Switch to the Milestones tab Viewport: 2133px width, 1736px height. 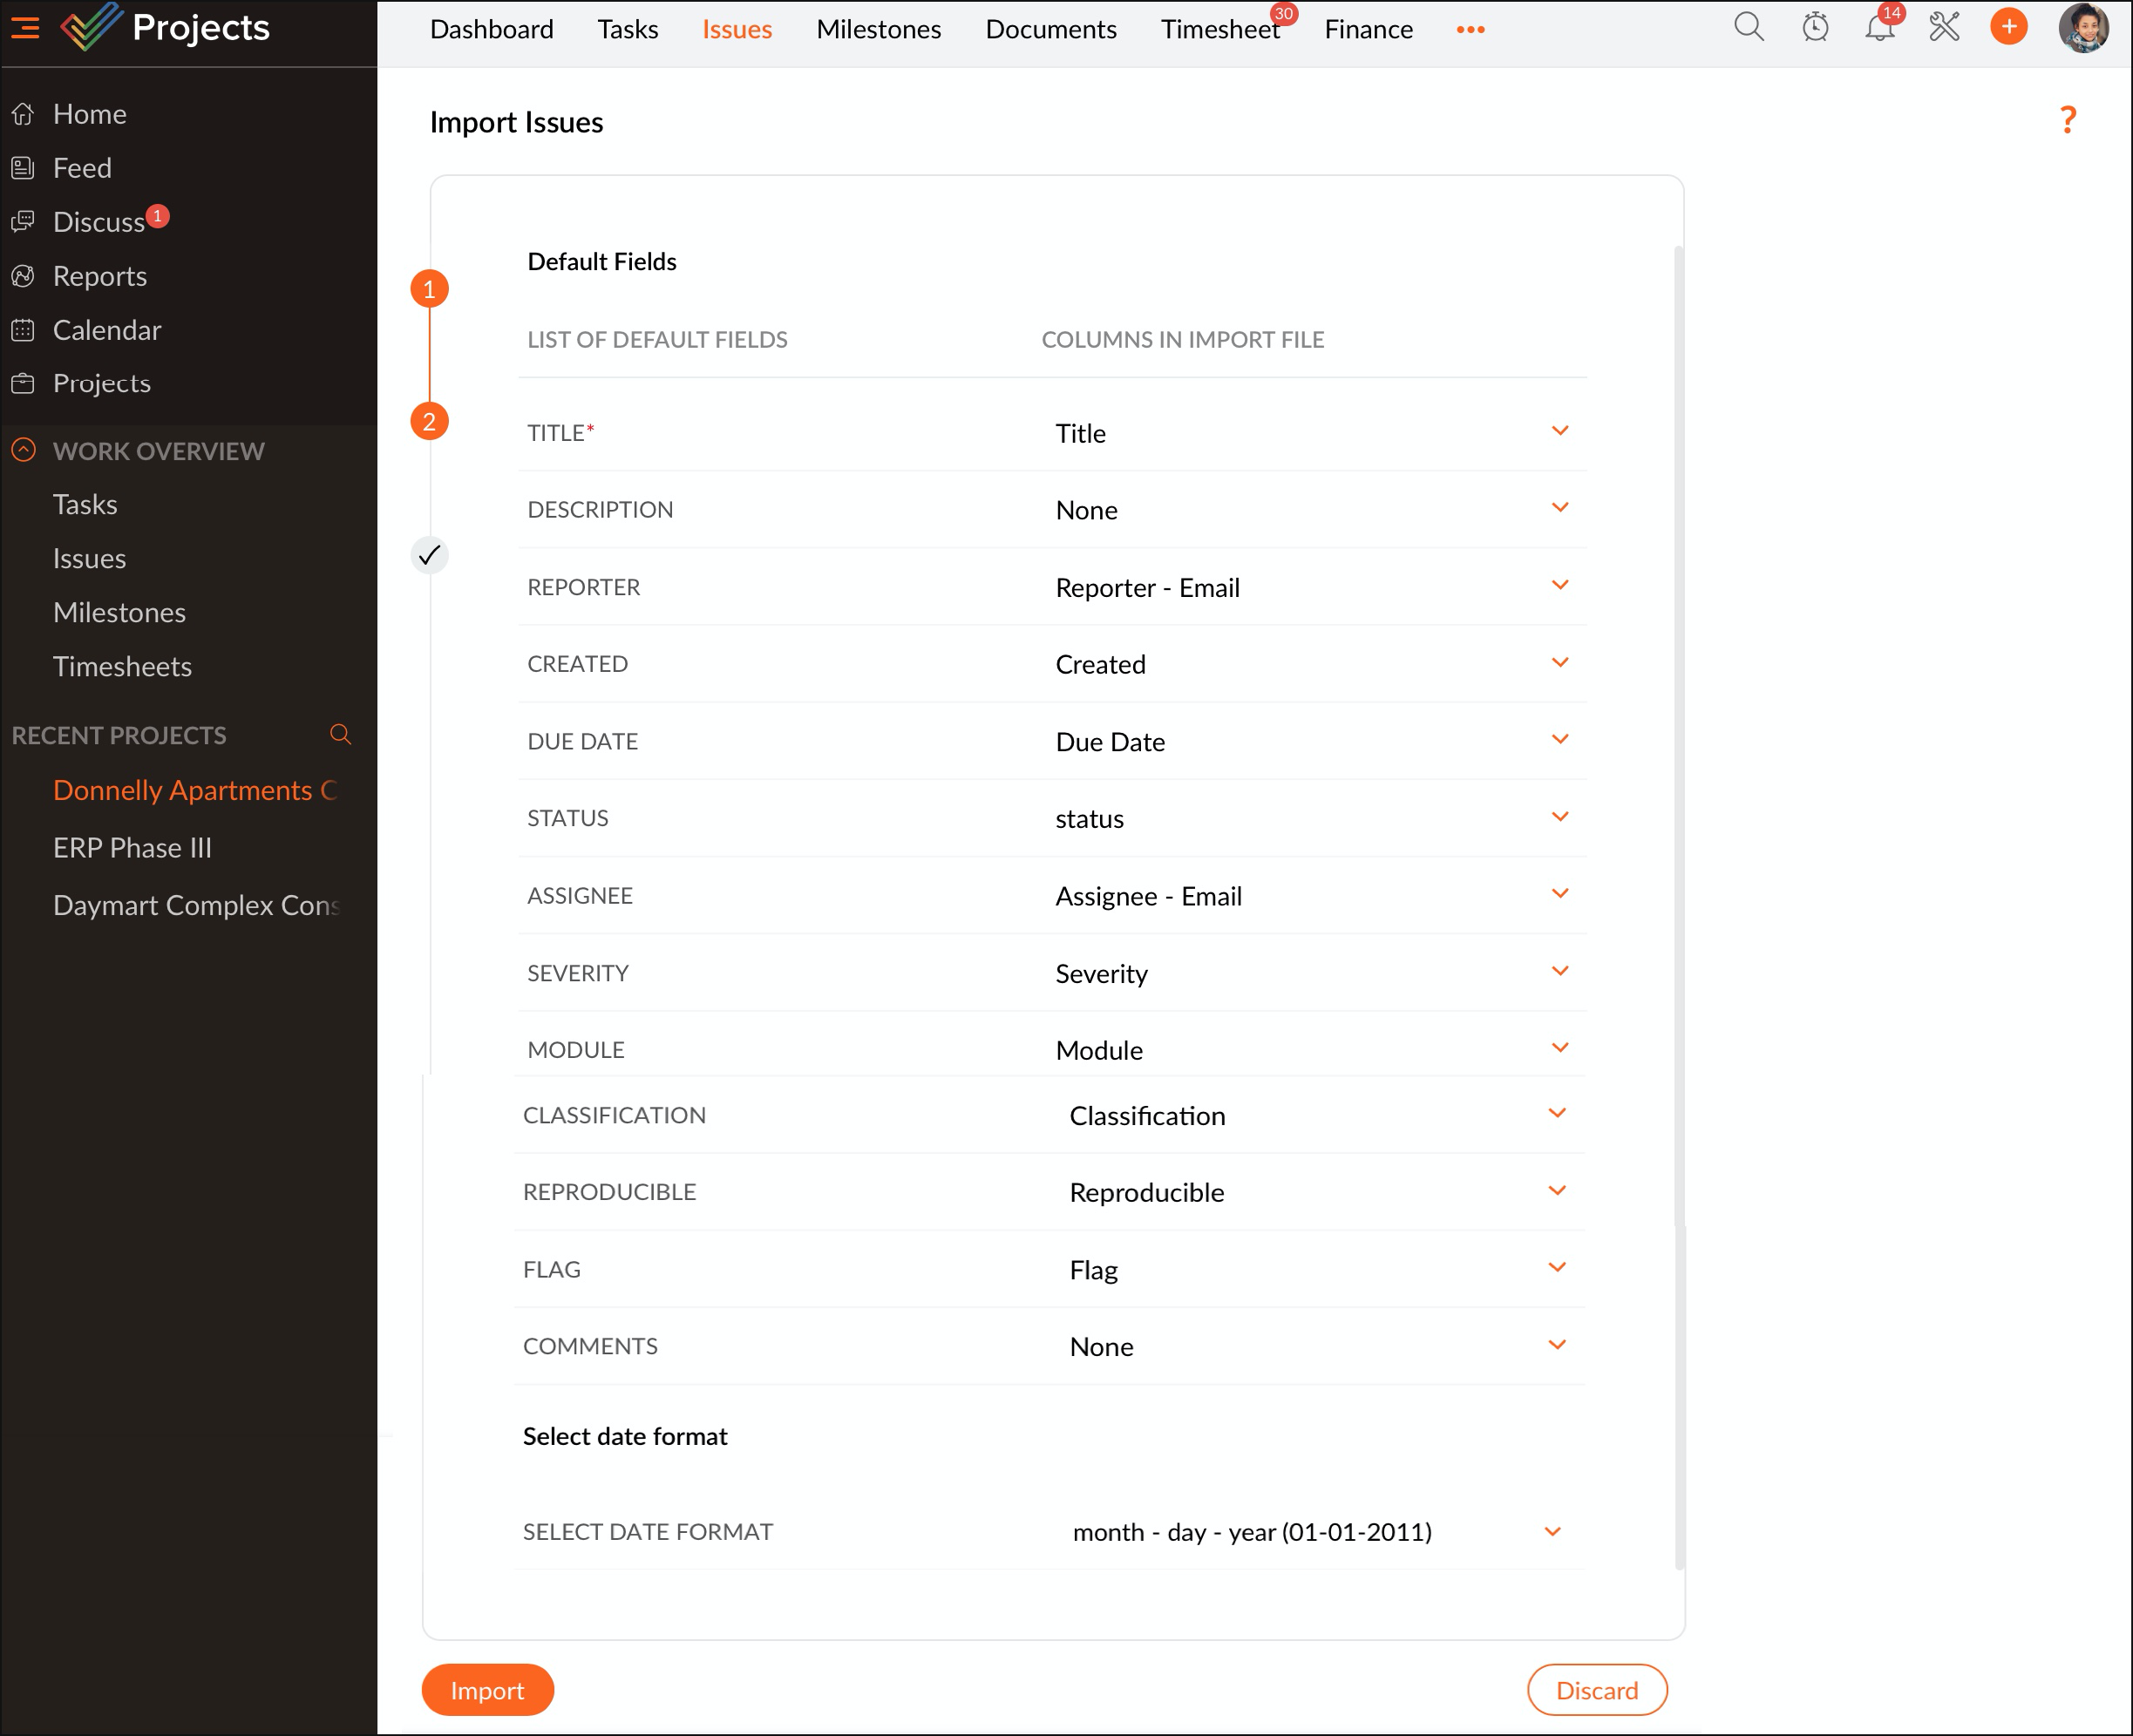(878, 29)
